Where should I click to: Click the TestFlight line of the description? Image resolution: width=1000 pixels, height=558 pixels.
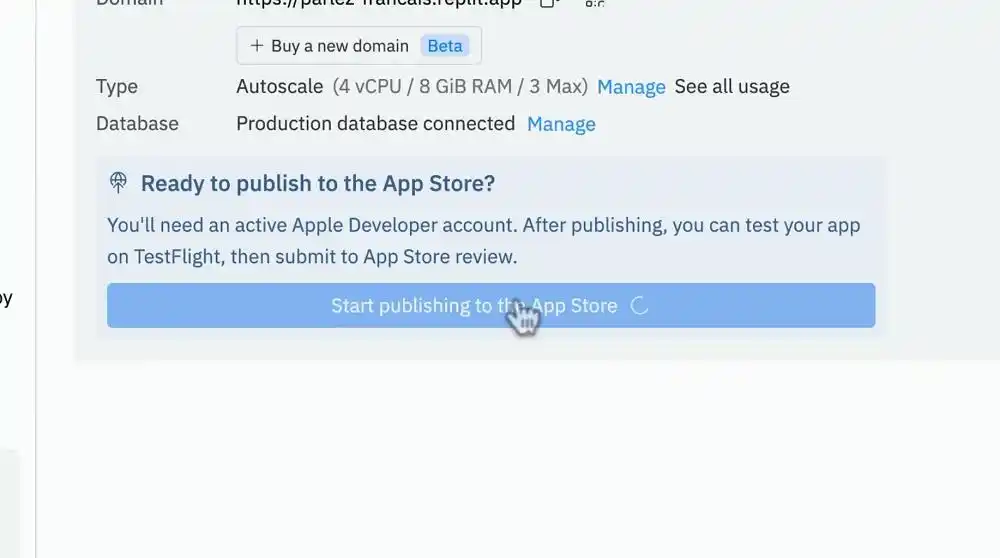312,257
